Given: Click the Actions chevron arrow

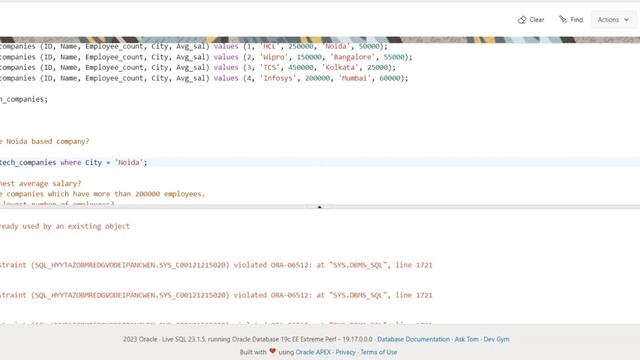Looking at the screenshot, I should (x=627, y=20).
